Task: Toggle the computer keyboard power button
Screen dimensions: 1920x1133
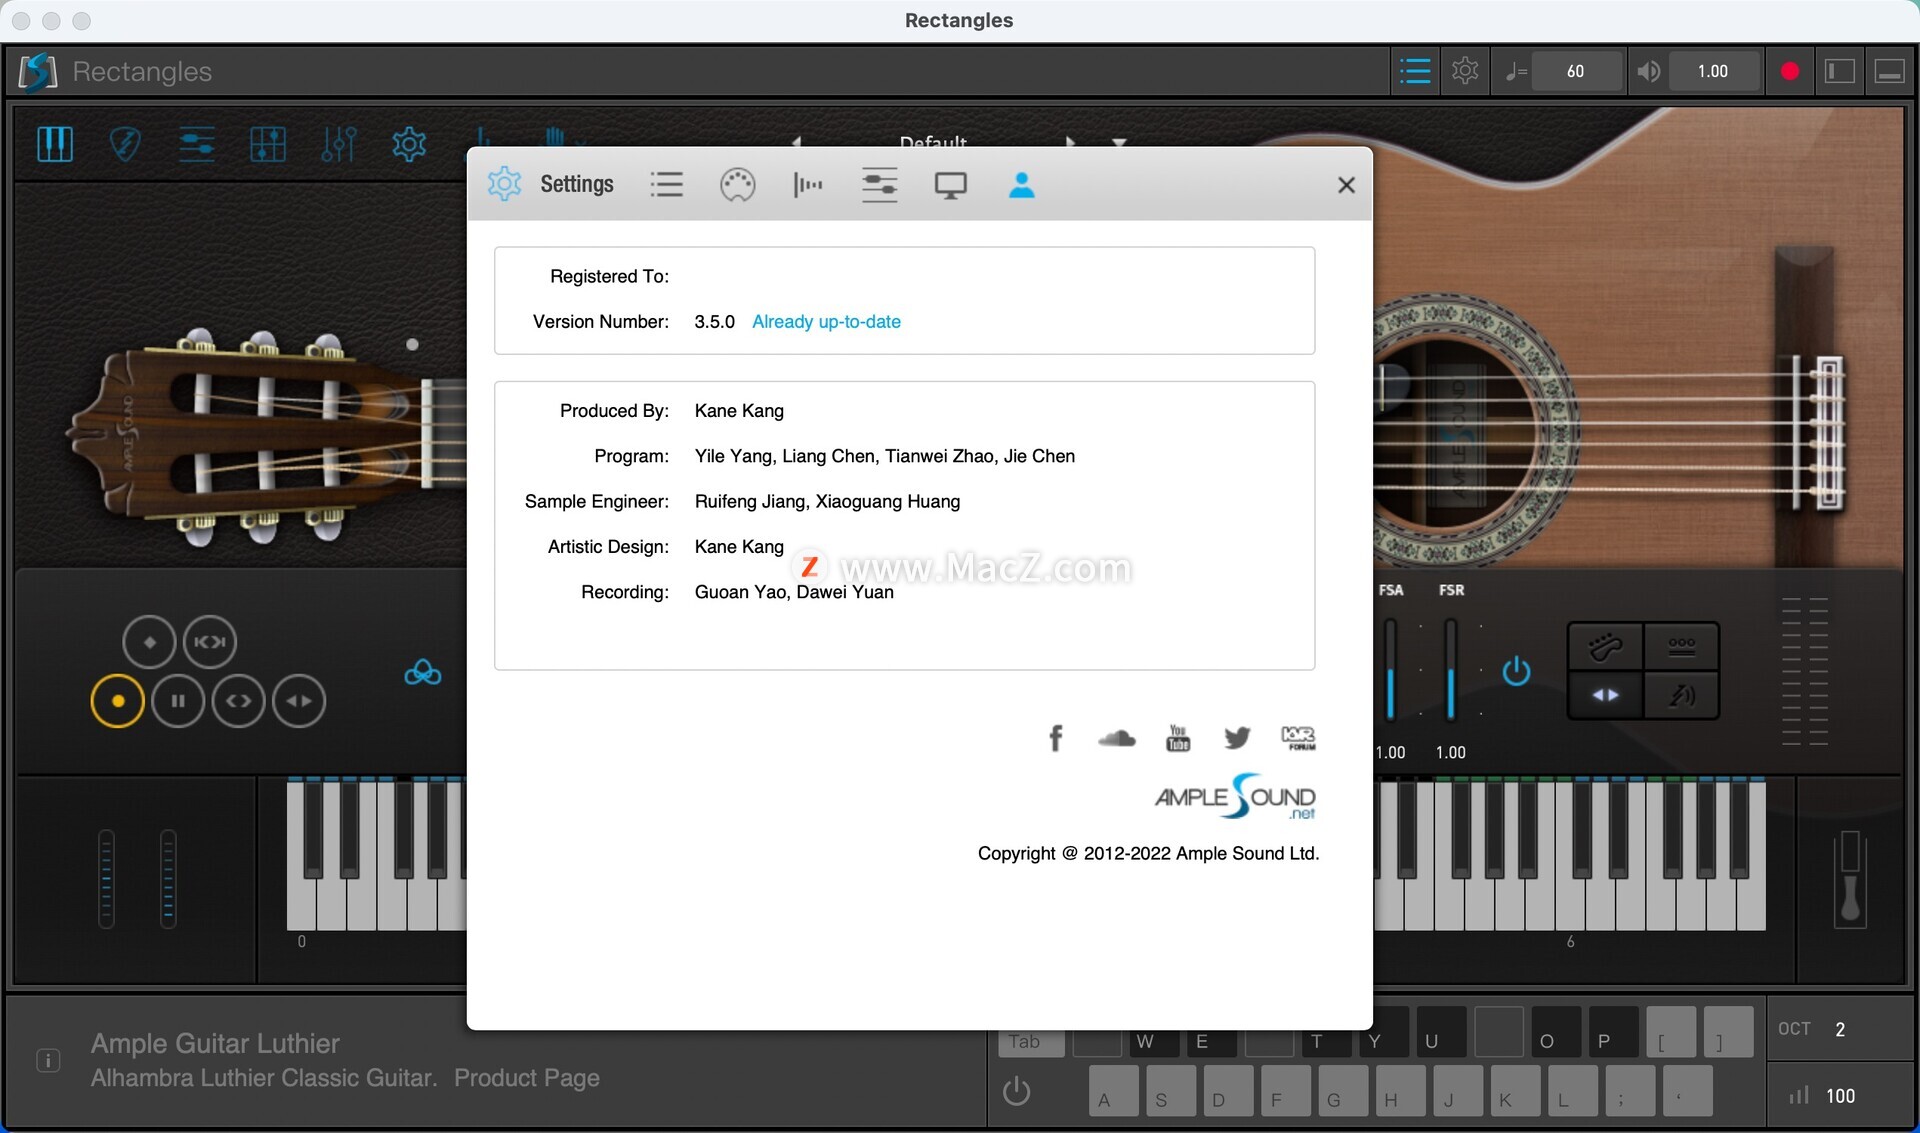Action: click(1016, 1091)
